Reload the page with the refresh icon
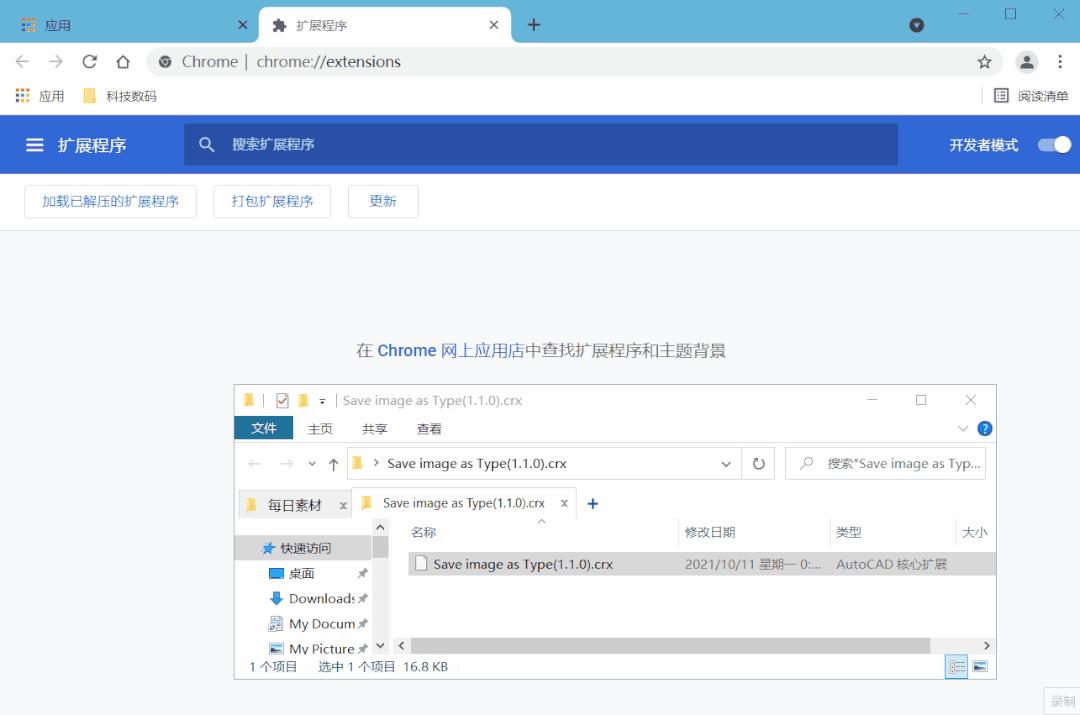Viewport: 1080px width, 715px height. (89, 61)
